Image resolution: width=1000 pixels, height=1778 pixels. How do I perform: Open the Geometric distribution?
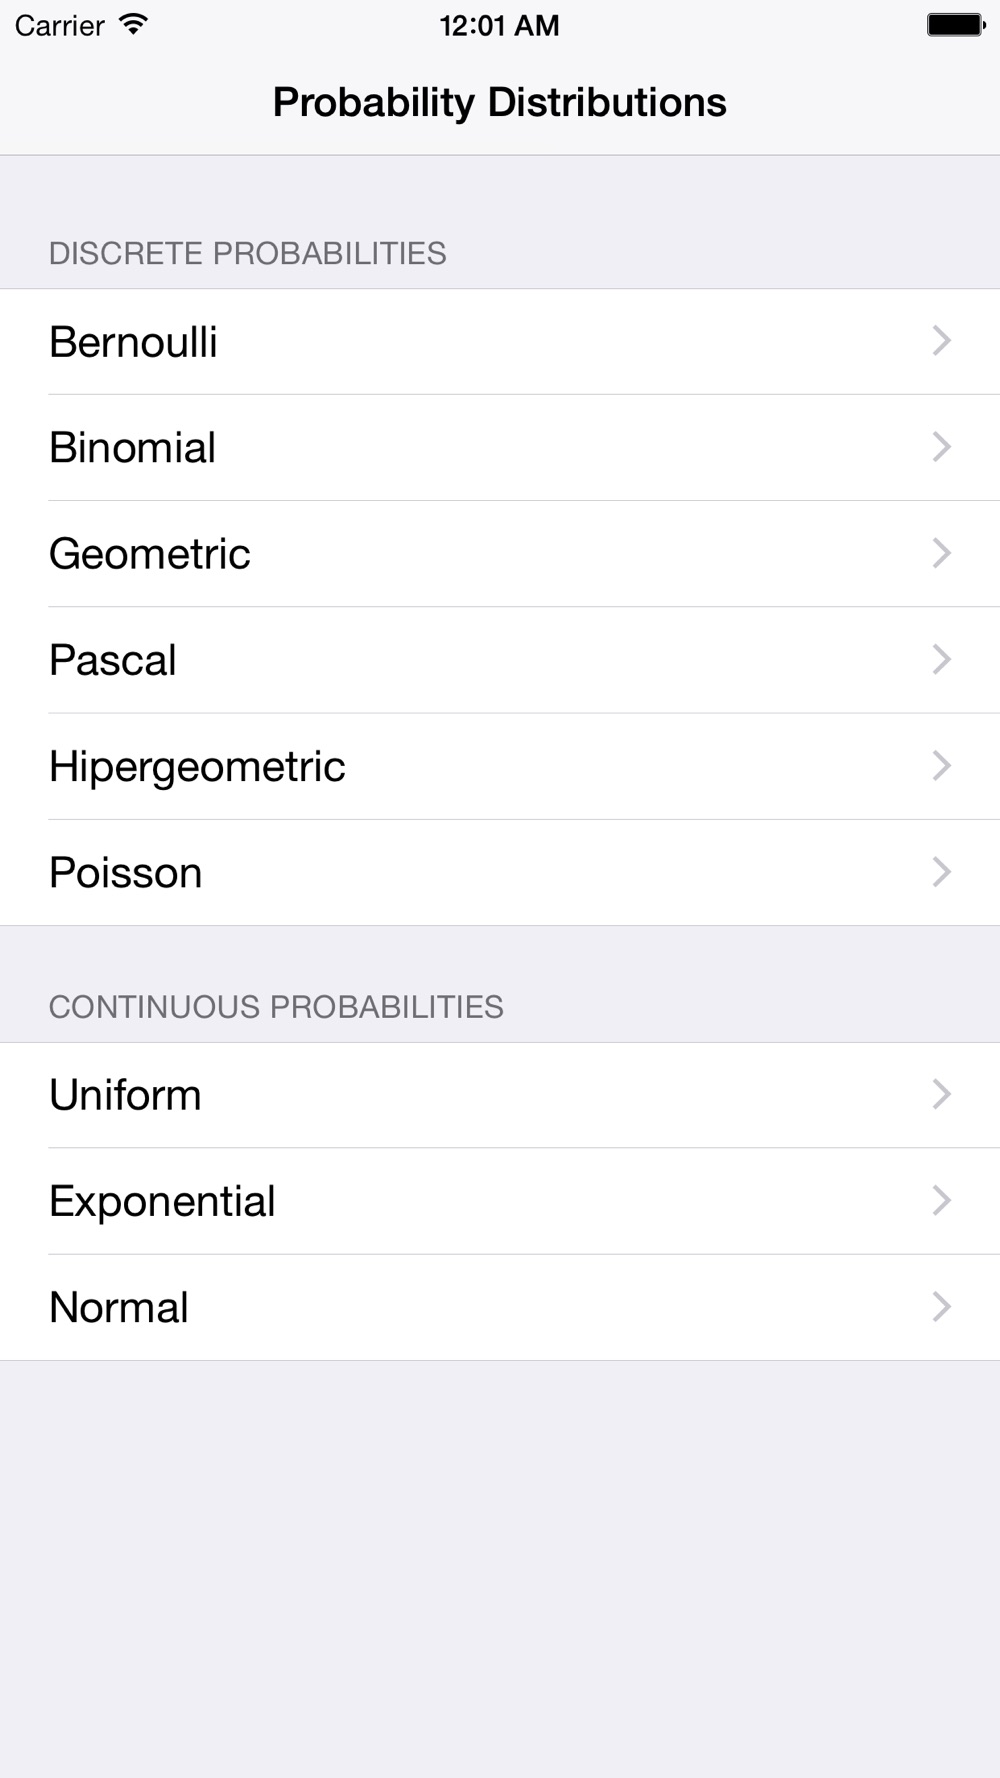pyautogui.click(x=500, y=554)
